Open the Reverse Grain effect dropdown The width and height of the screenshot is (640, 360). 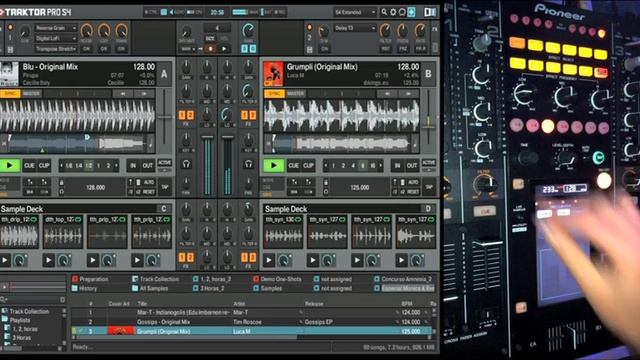[56, 28]
